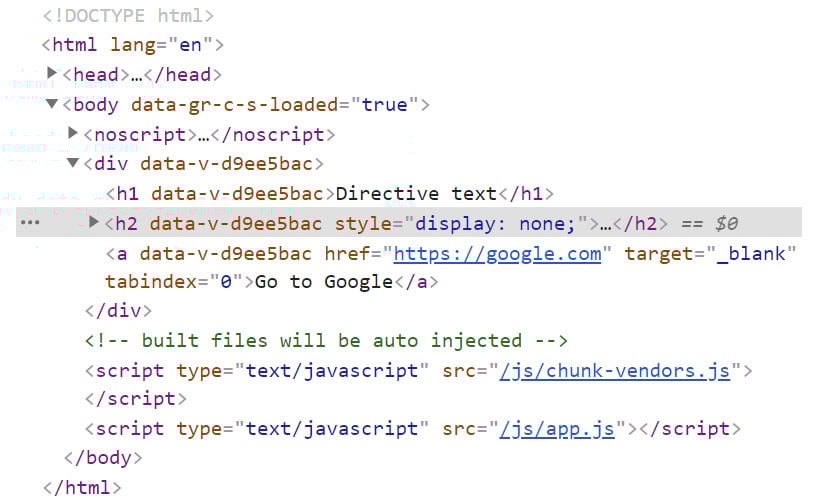Select the closing body tag
This screenshot has height=502, width=818.
point(103,458)
